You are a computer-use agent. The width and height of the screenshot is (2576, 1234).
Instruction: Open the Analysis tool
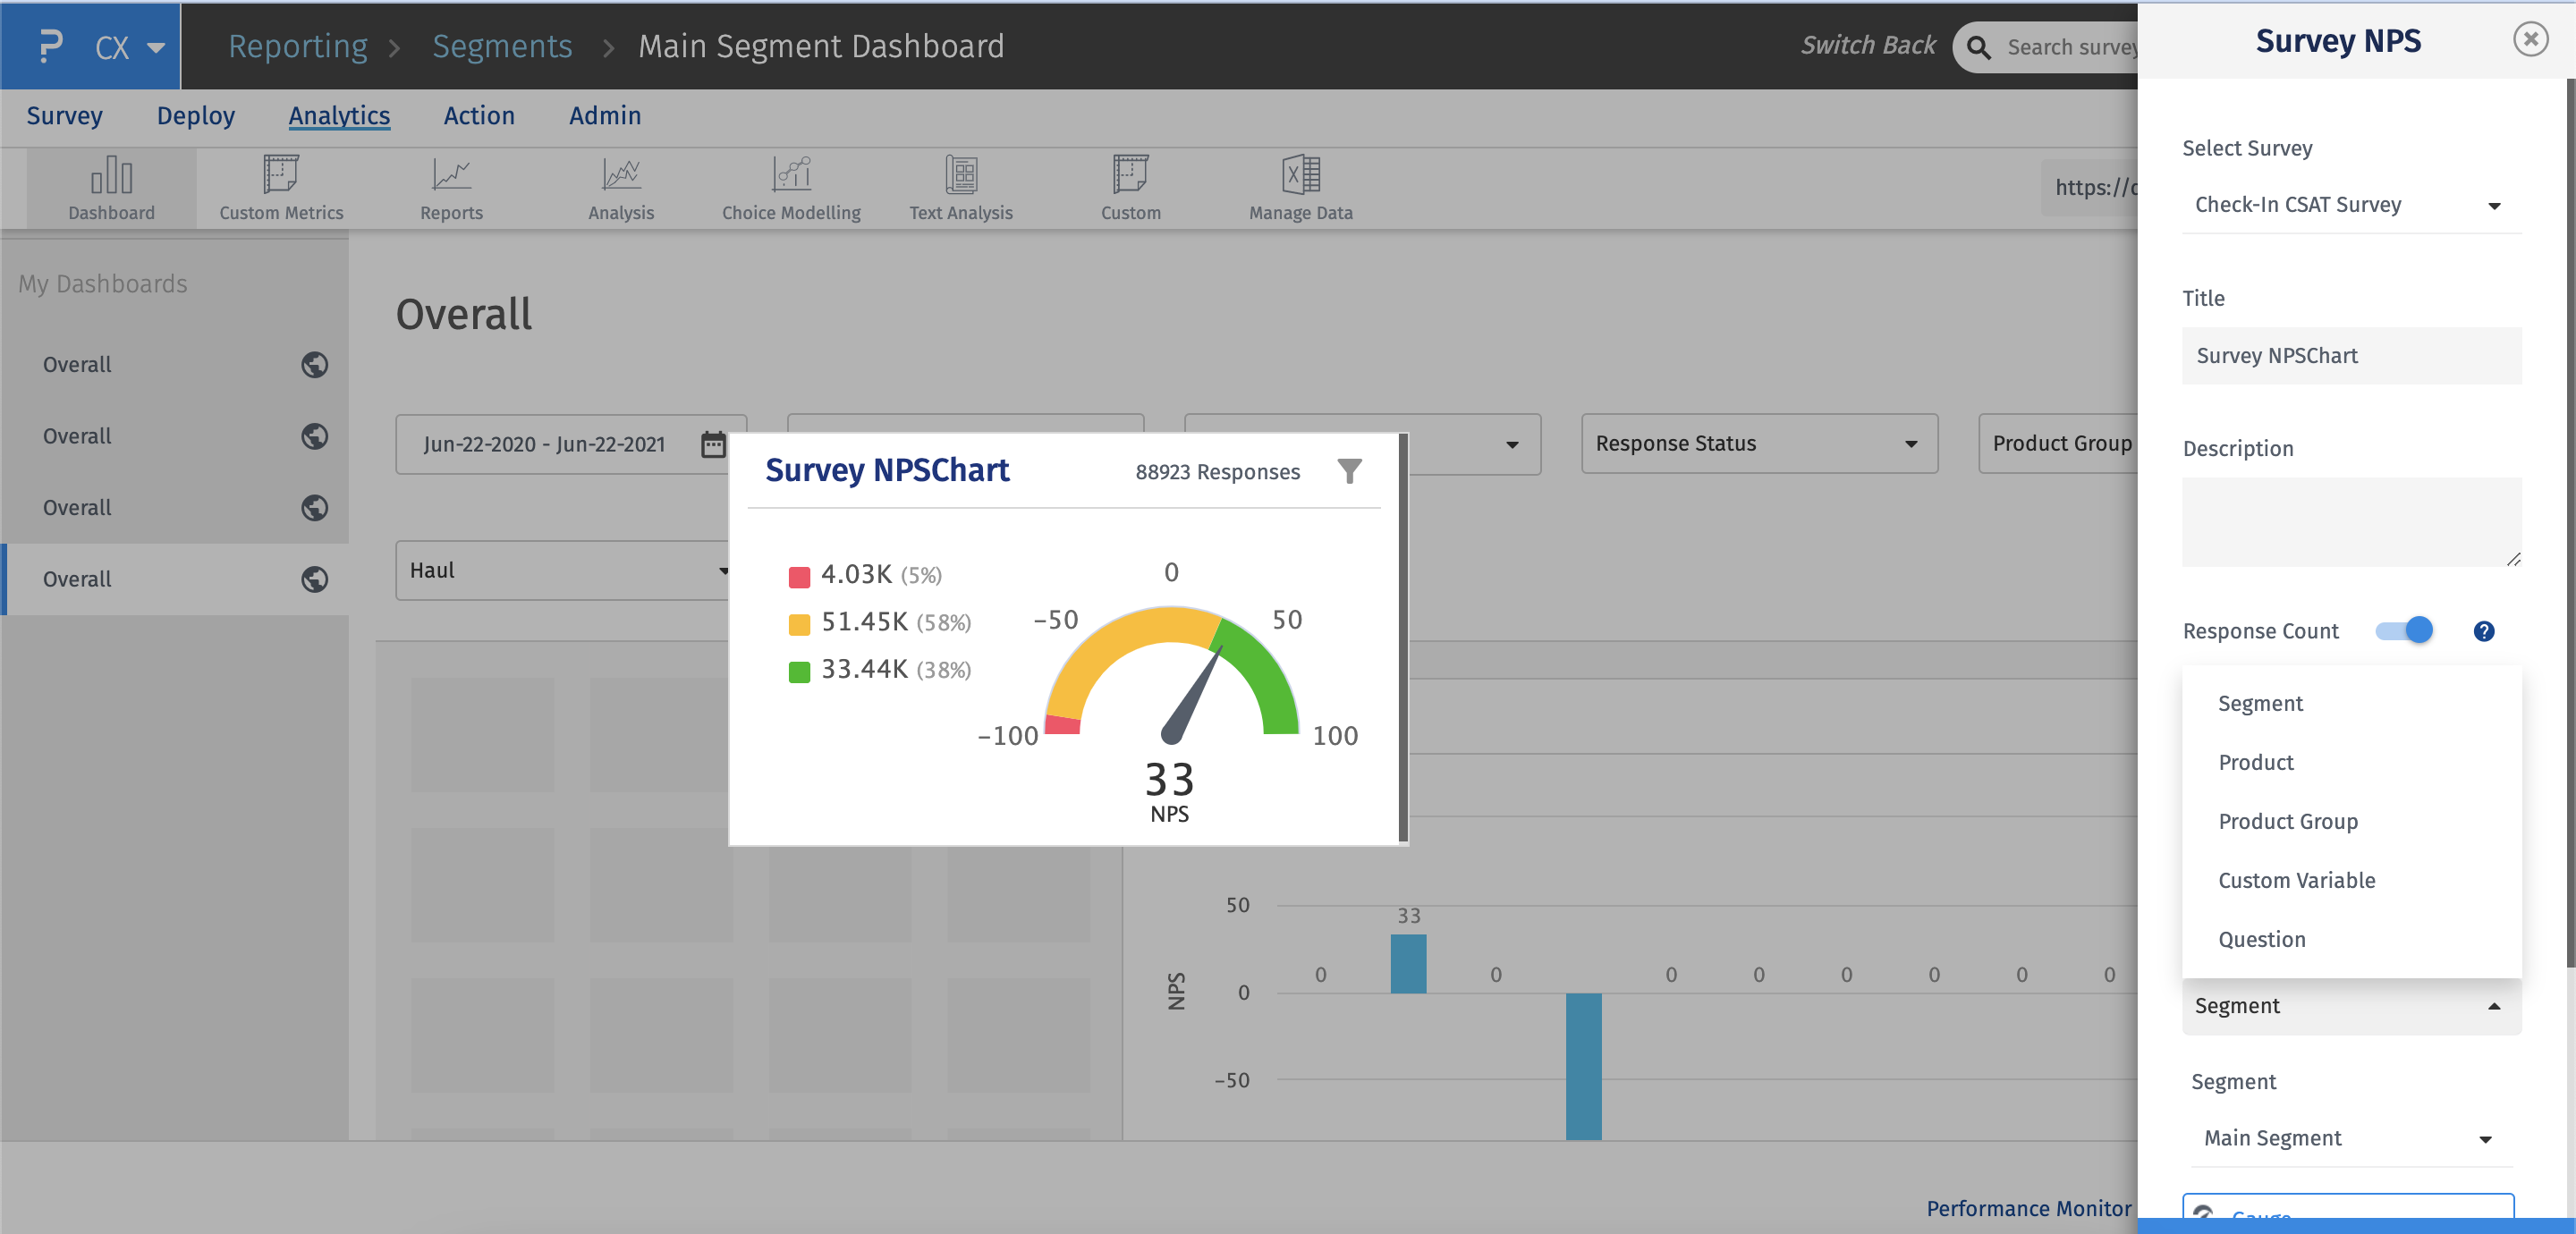(x=621, y=188)
